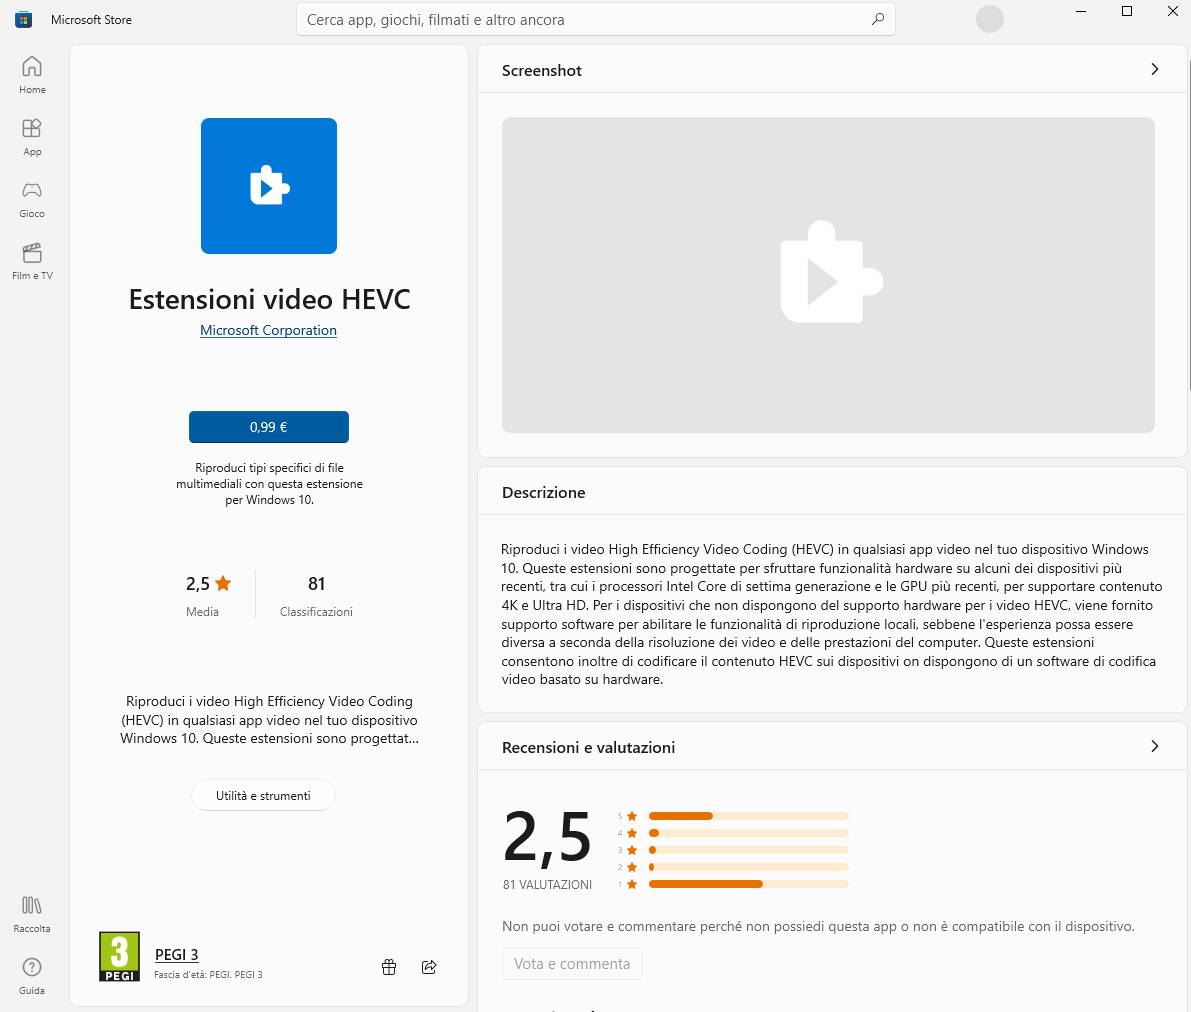Click the truncated description under ratings
The width and height of the screenshot is (1191, 1012).
(269, 719)
